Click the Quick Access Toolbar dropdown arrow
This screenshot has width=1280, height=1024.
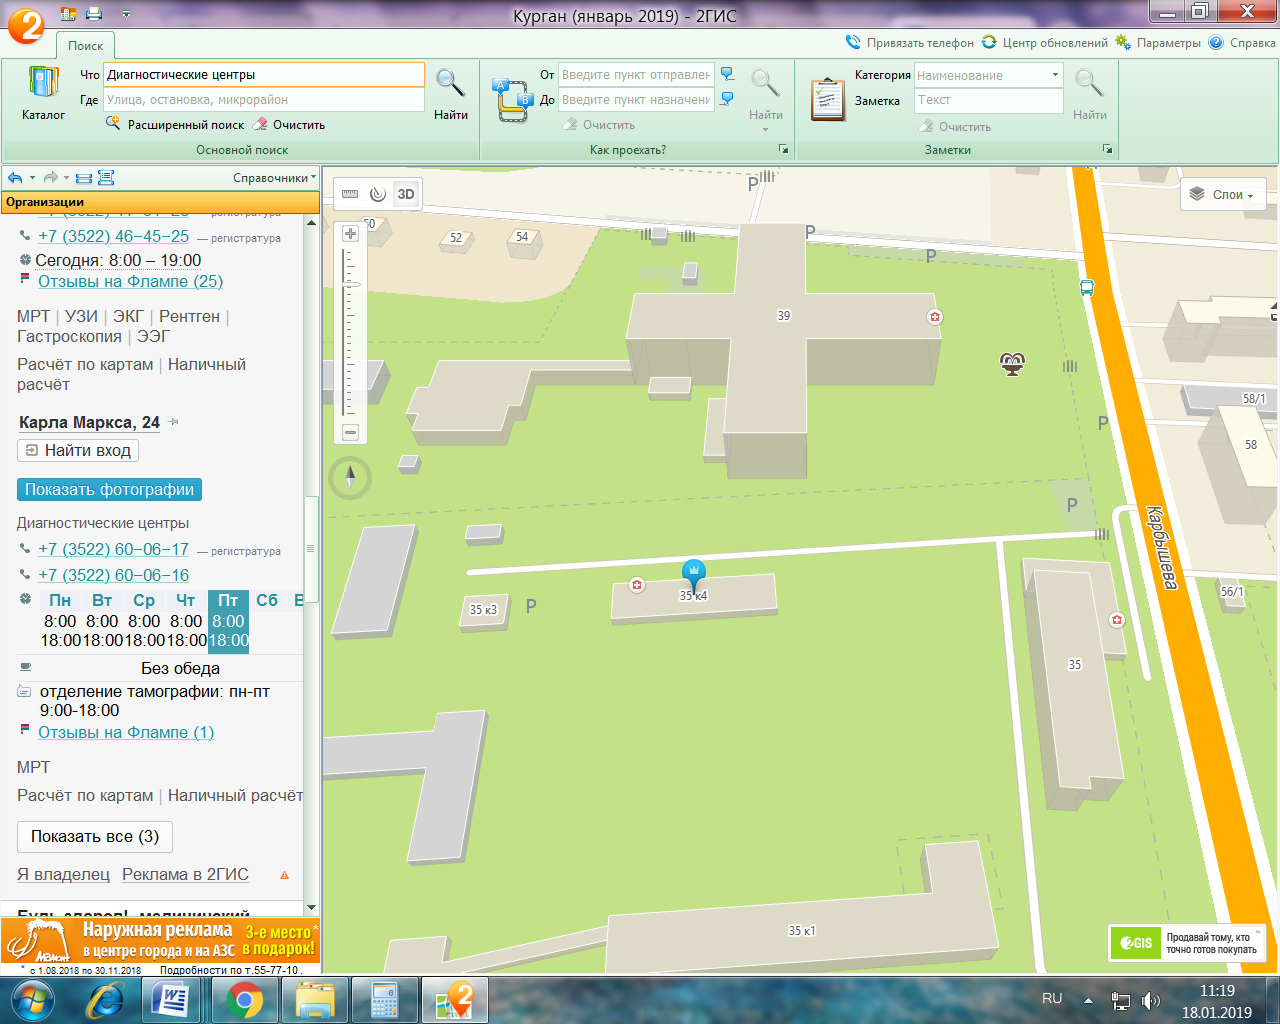126,15
